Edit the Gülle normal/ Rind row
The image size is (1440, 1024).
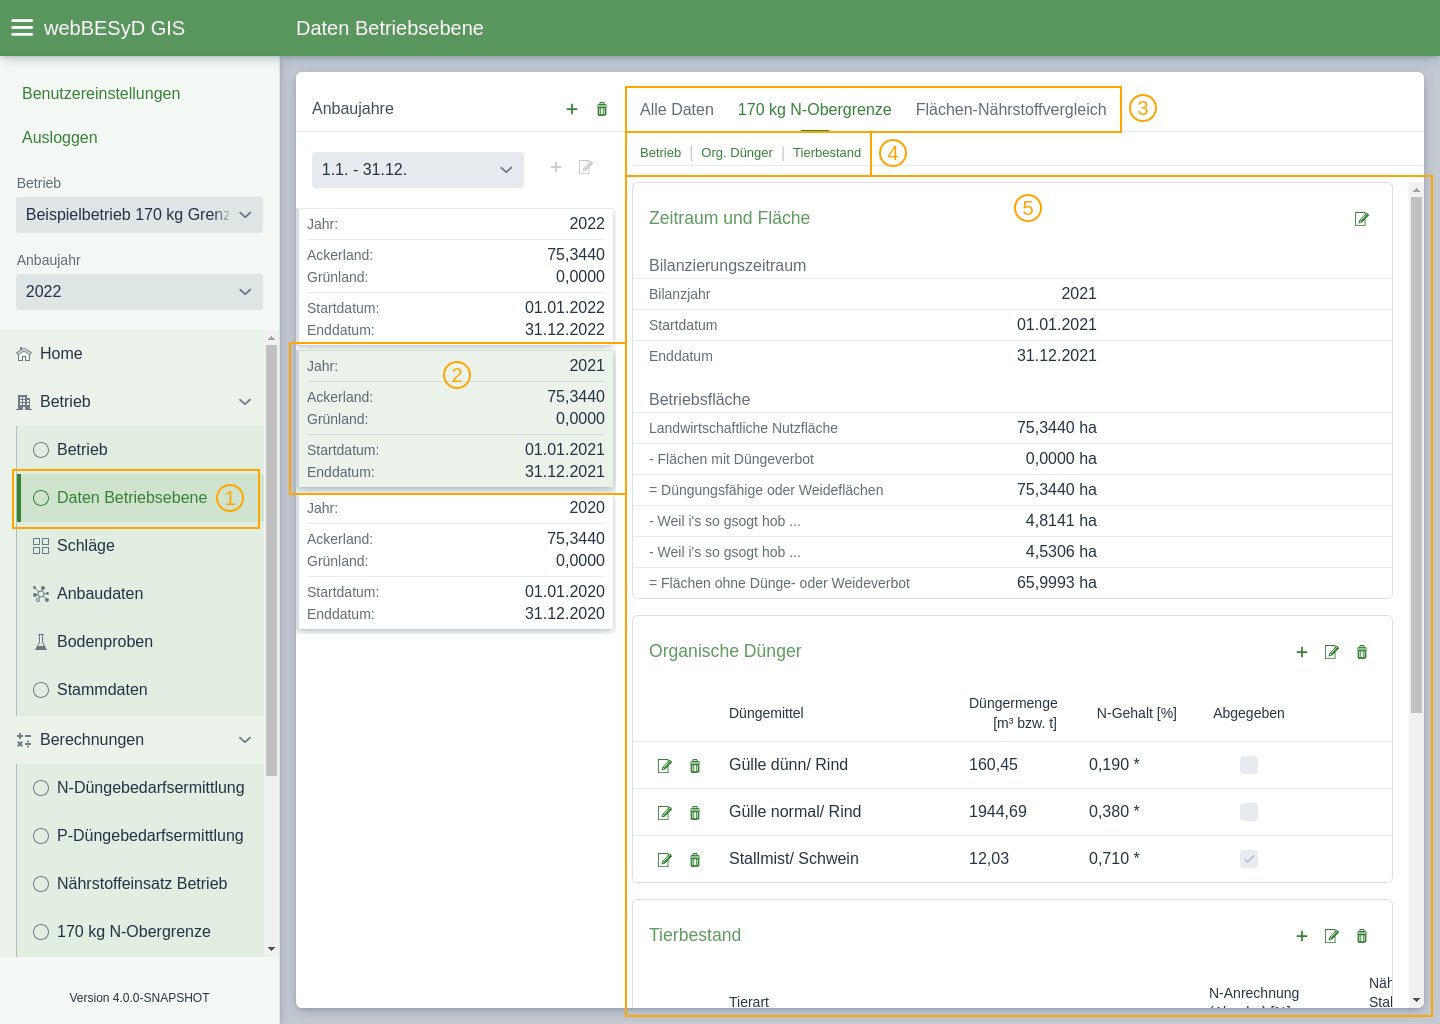point(665,813)
